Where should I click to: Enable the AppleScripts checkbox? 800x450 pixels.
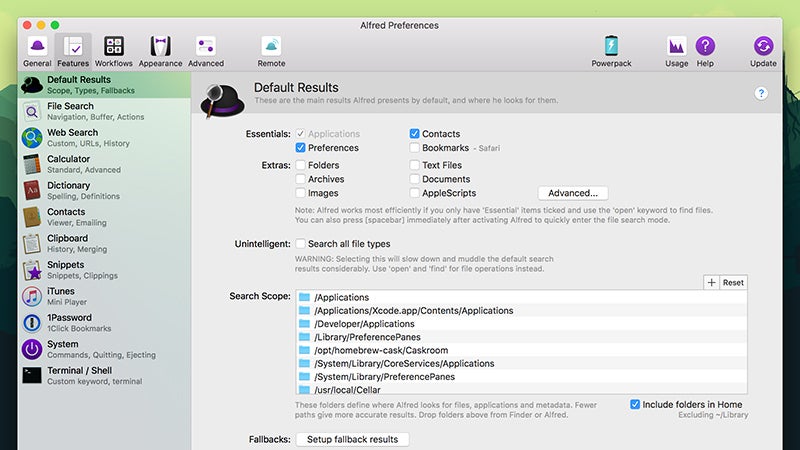click(x=414, y=193)
